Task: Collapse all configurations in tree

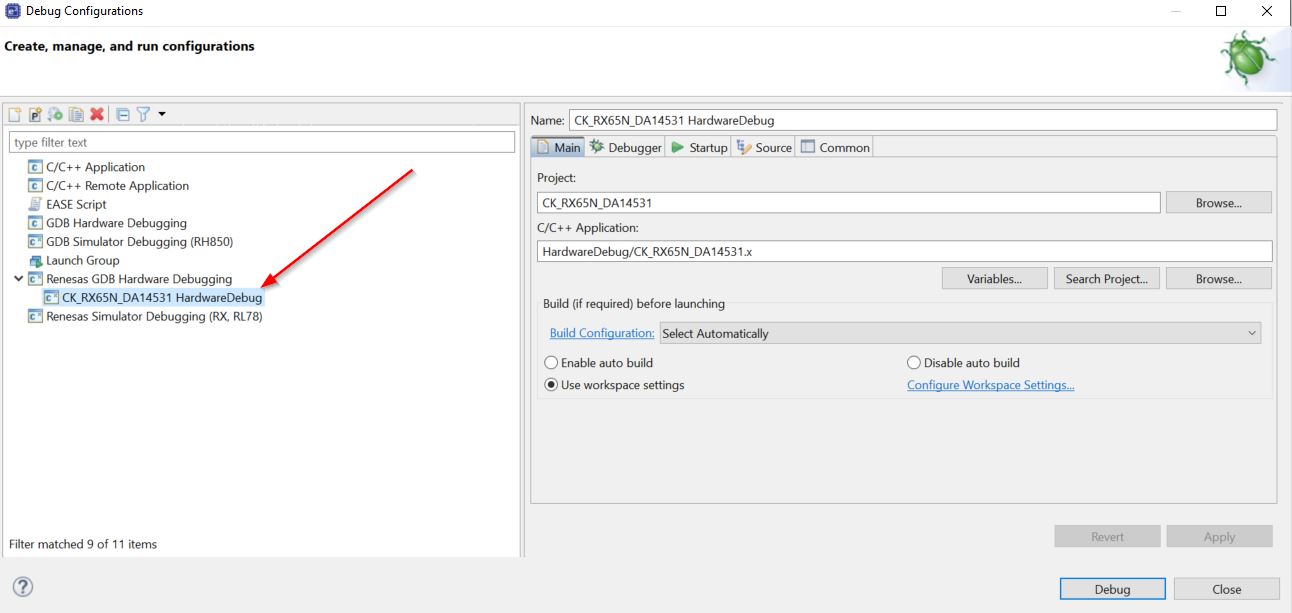Action: pos(123,114)
